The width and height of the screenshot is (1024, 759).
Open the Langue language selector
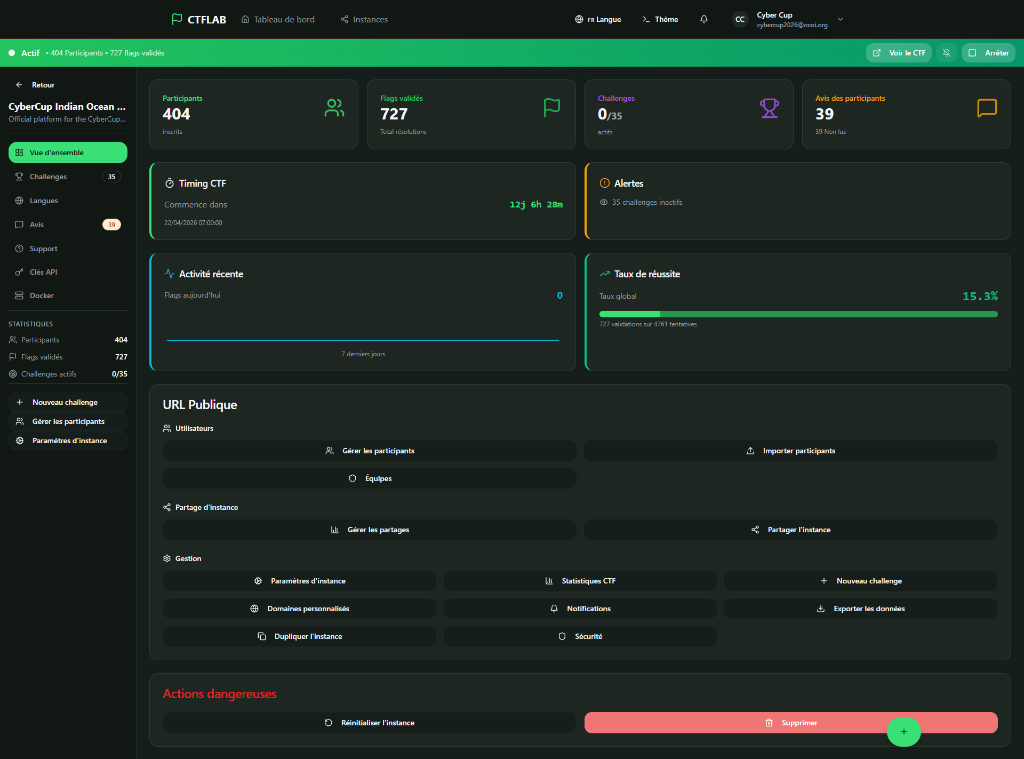[x=598, y=20]
